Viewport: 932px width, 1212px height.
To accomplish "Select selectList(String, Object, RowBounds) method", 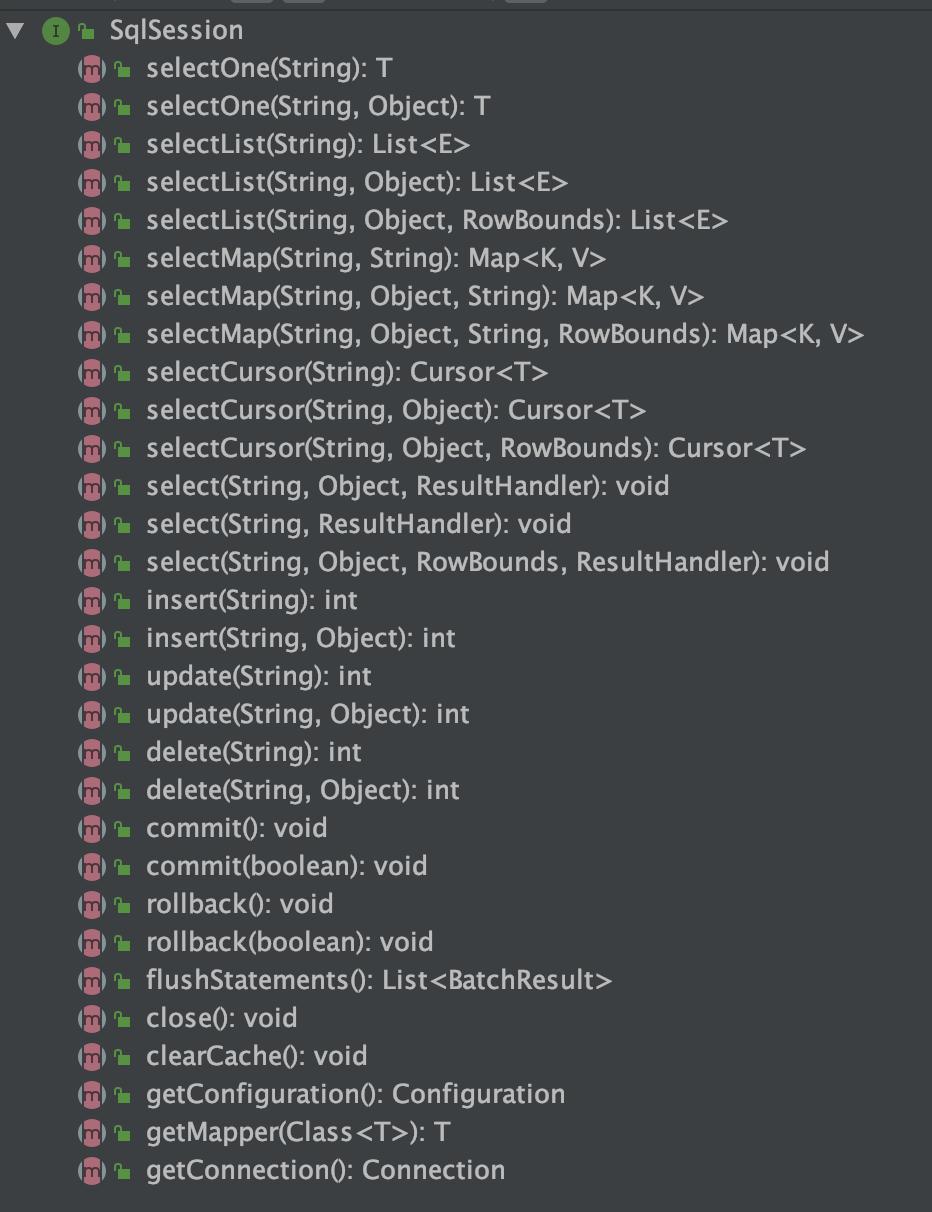I will [x=436, y=221].
